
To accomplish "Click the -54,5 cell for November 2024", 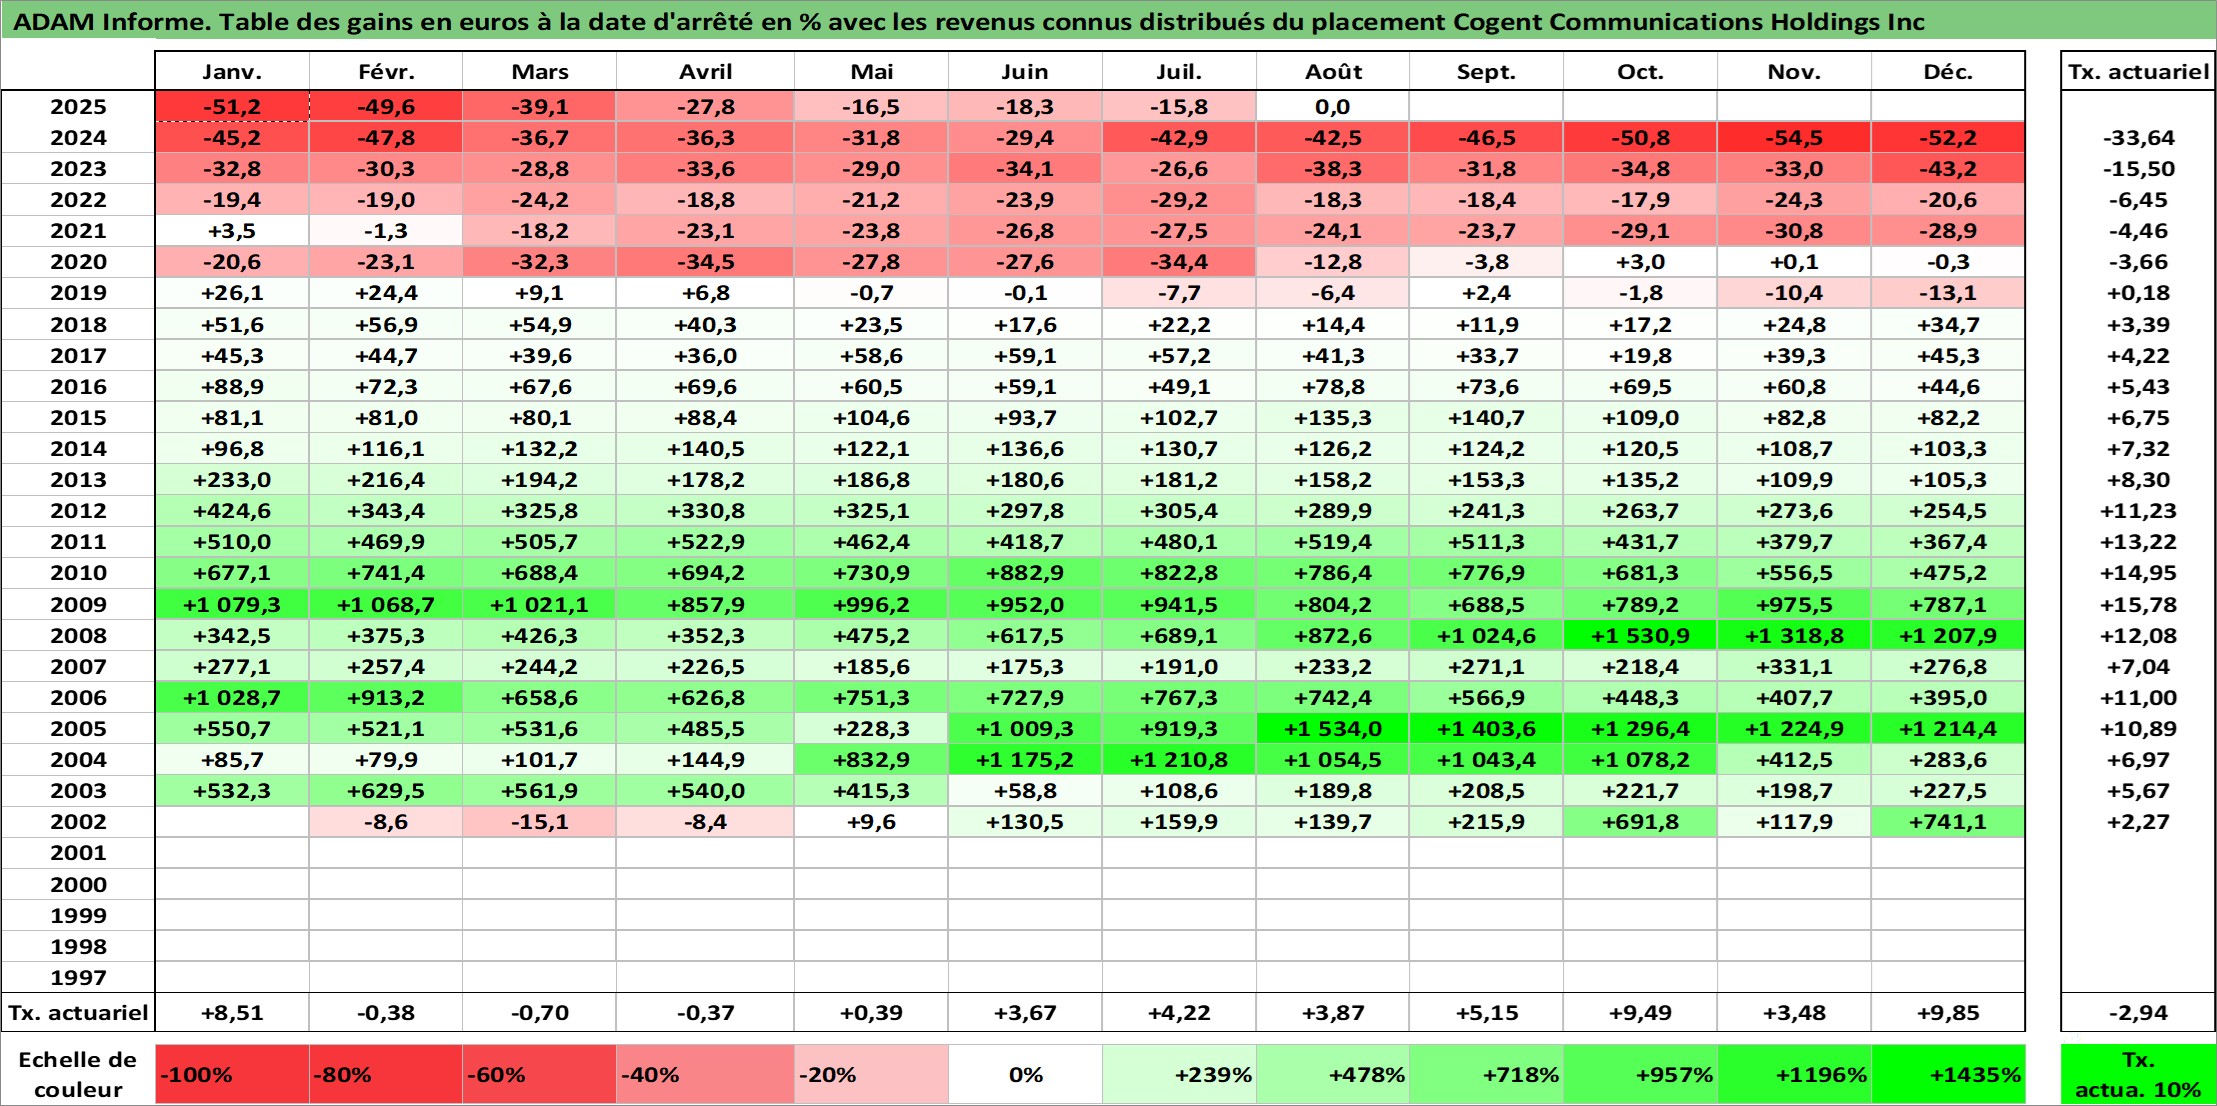I will click(x=1794, y=138).
